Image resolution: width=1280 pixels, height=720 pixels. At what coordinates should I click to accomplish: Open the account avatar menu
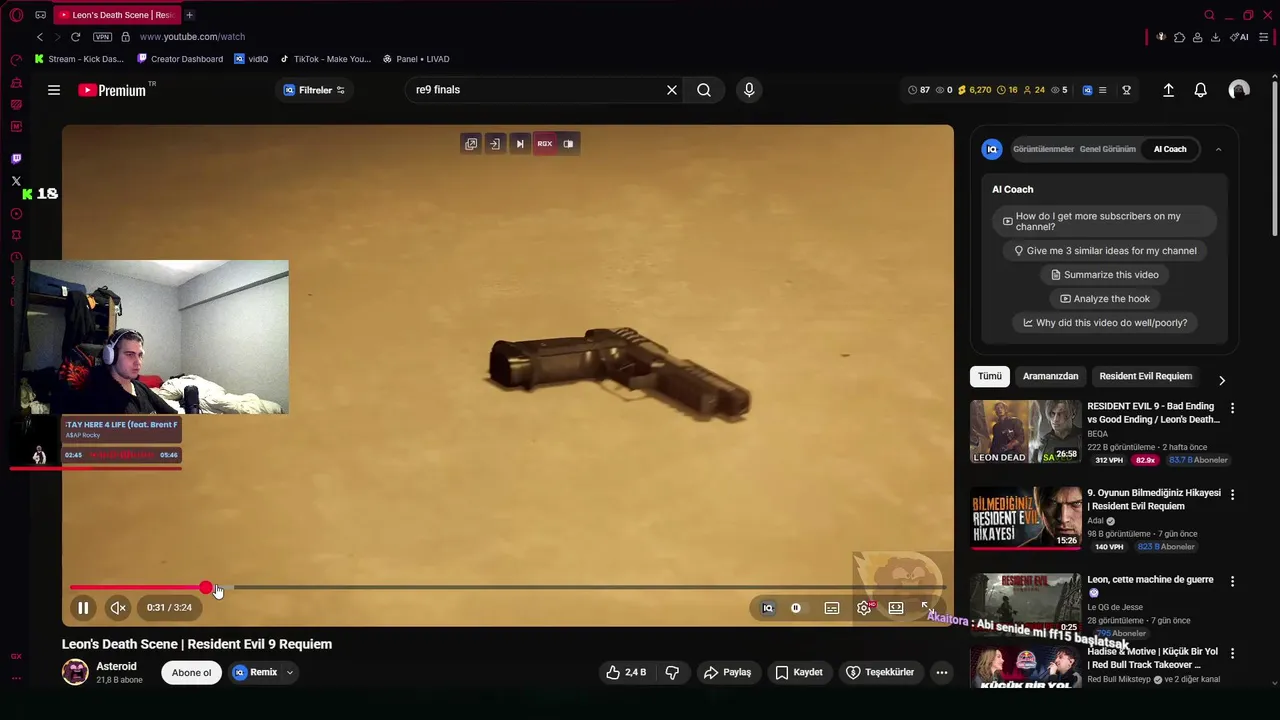click(x=1239, y=90)
